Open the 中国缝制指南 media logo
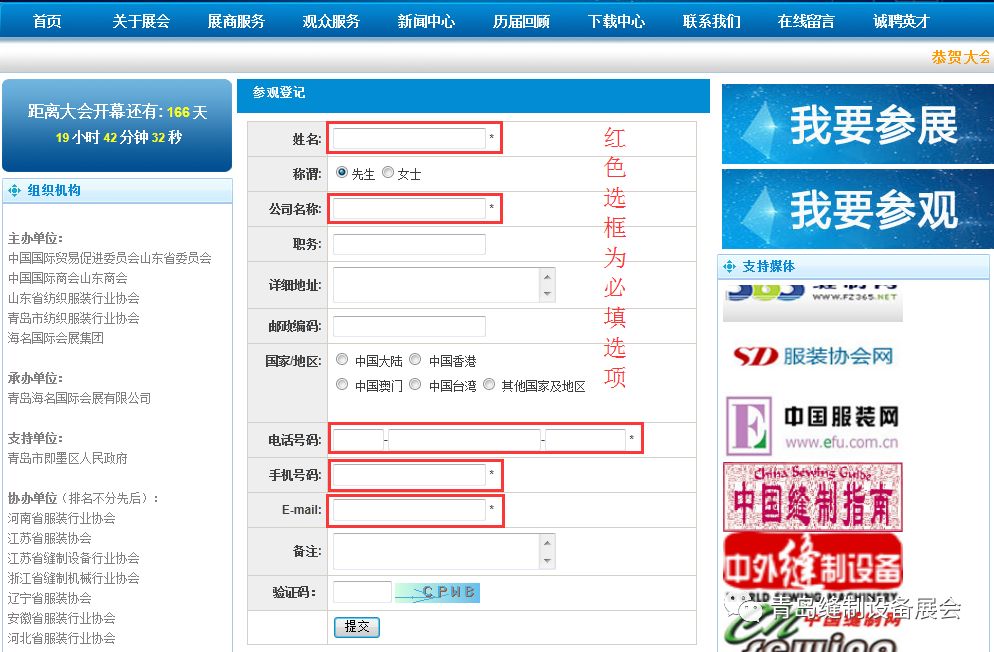 coord(812,496)
